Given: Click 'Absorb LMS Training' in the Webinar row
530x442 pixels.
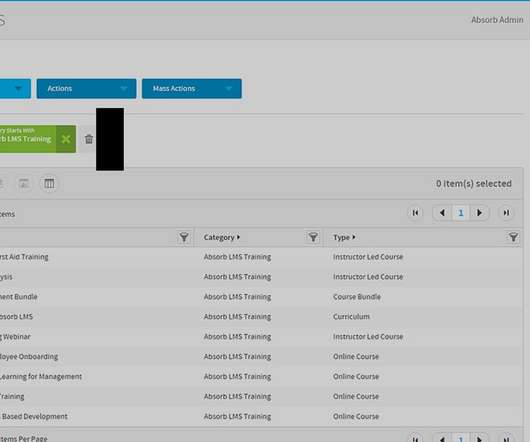Looking at the screenshot, I should click(x=237, y=337).
